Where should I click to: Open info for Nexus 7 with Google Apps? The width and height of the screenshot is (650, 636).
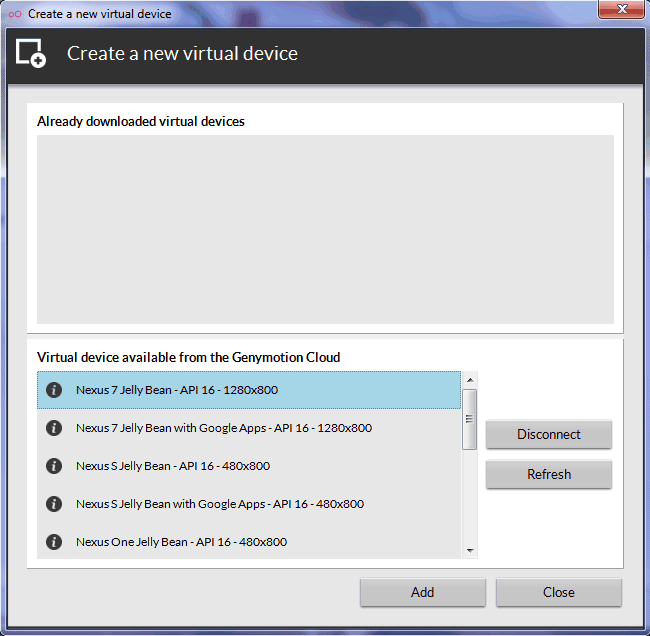pyautogui.click(x=54, y=428)
